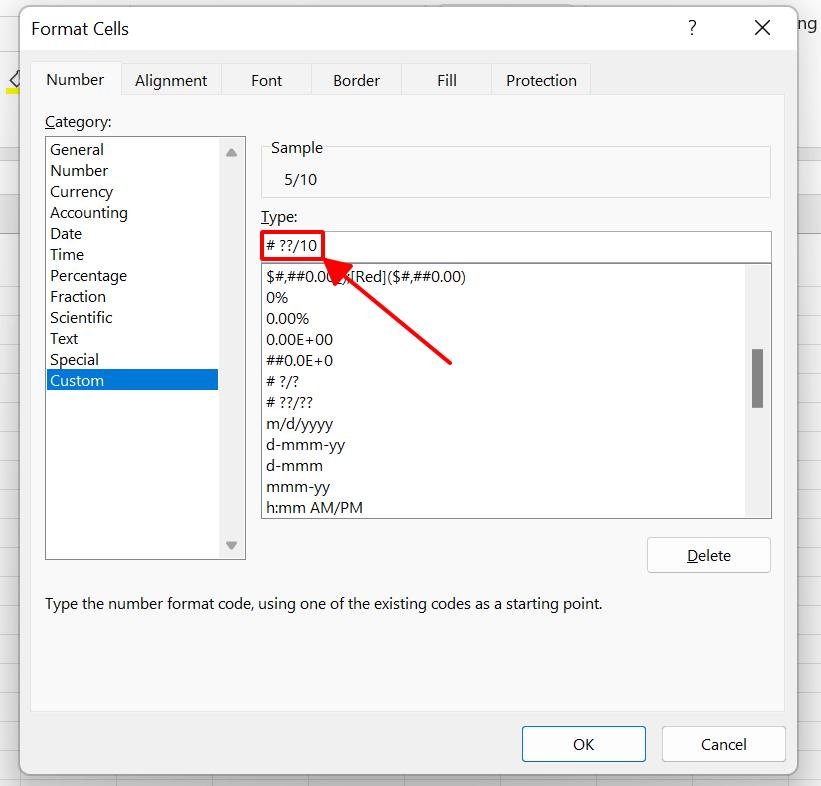Click the Delete button
The height and width of the screenshot is (786, 821).
(x=708, y=555)
